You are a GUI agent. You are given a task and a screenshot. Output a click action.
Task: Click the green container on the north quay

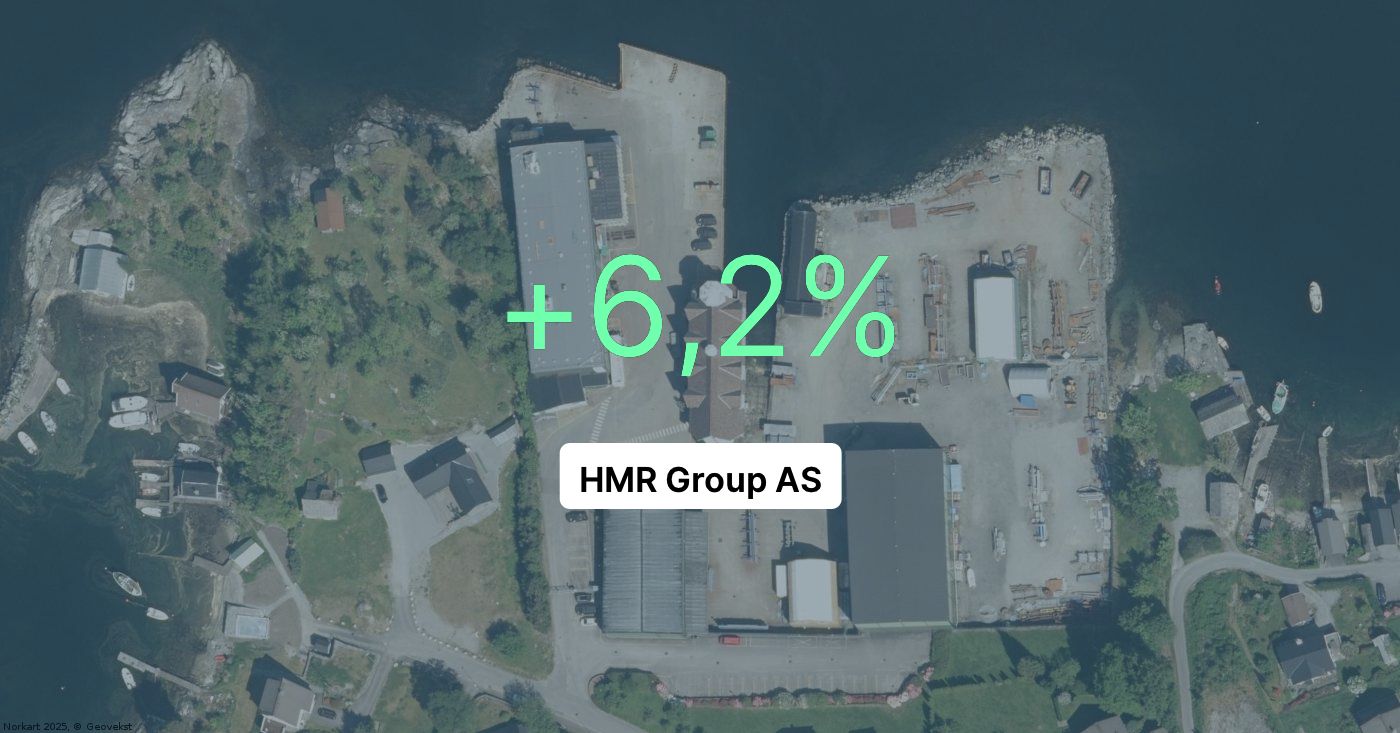(707, 135)
